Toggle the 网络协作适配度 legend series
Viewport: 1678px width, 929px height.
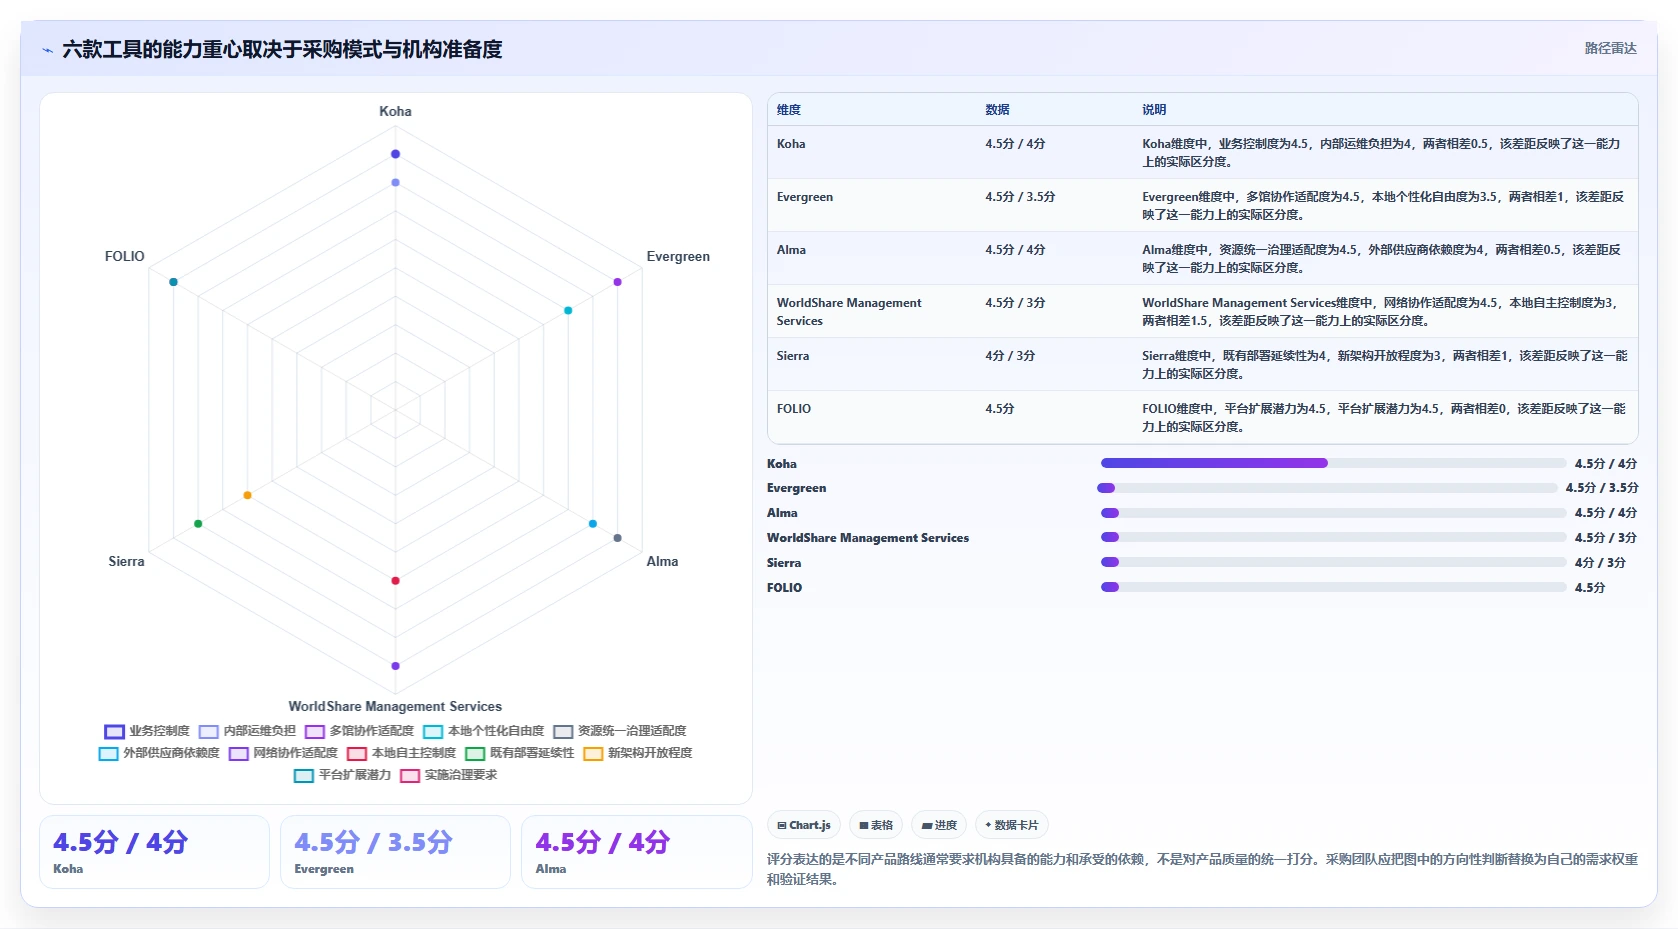[x=283, y=753]
